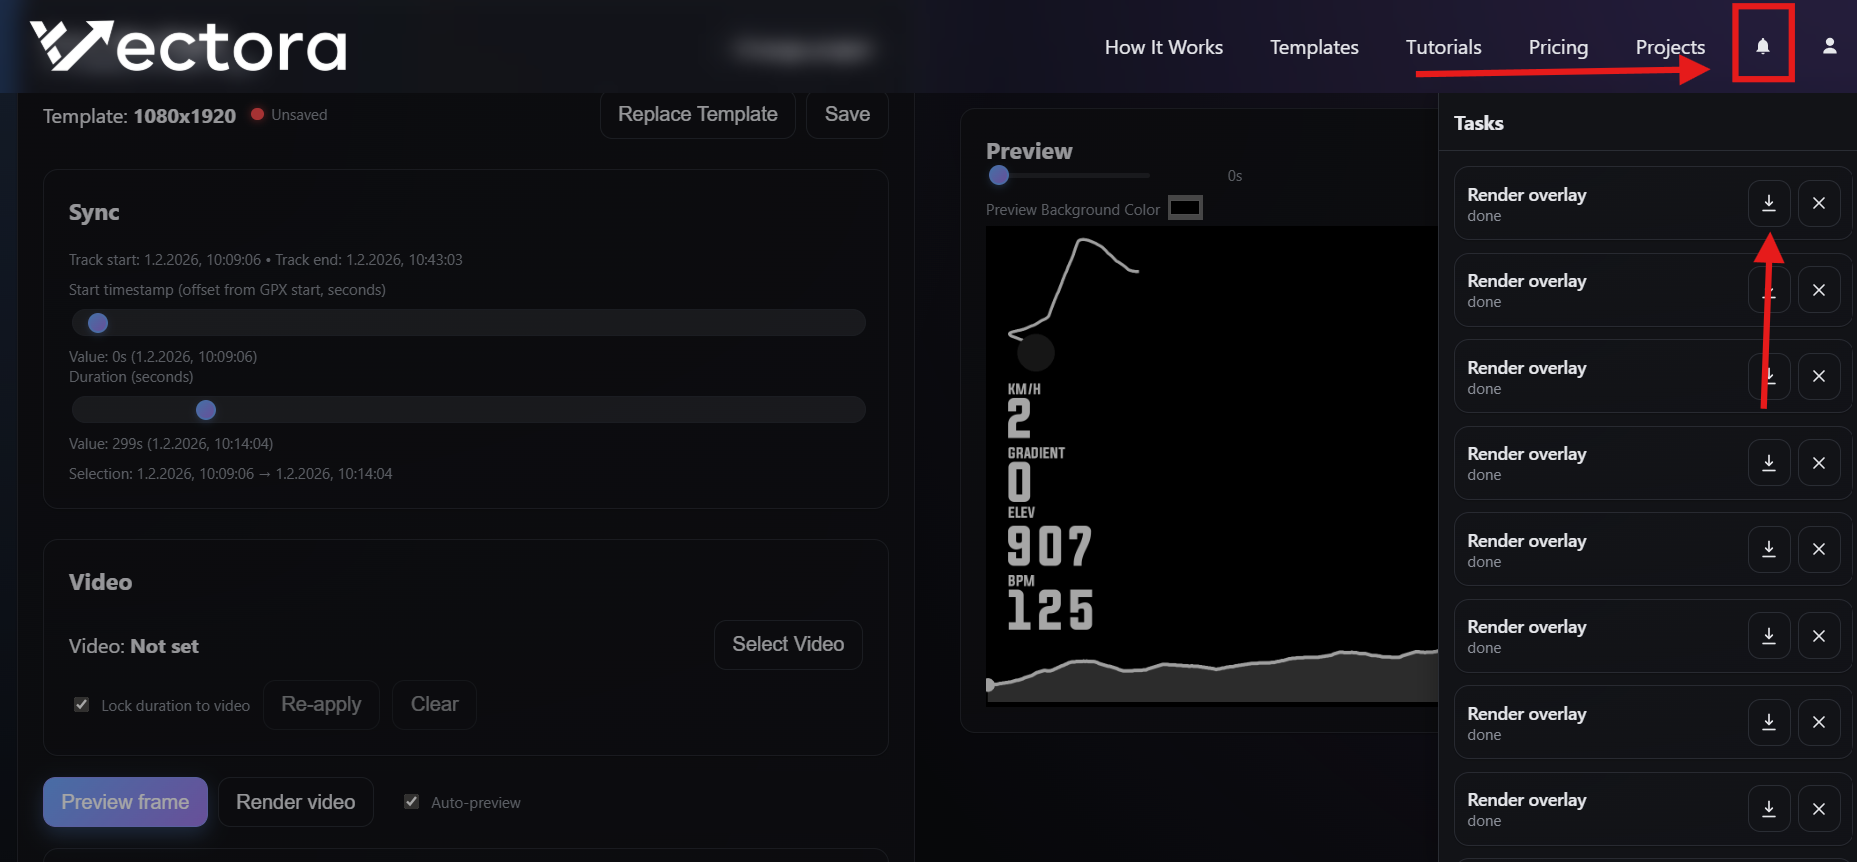
Task: Download the fourth Render overlay task
Action: (x=1768, y=463)
